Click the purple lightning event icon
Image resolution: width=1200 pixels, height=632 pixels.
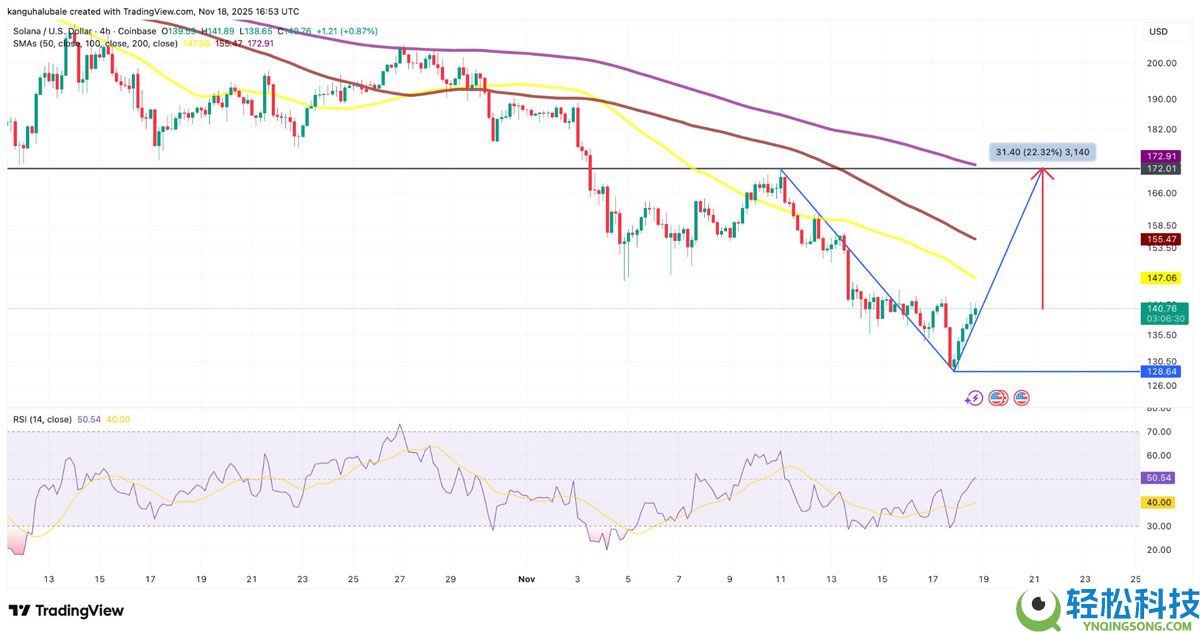click(x=974, y=398)
